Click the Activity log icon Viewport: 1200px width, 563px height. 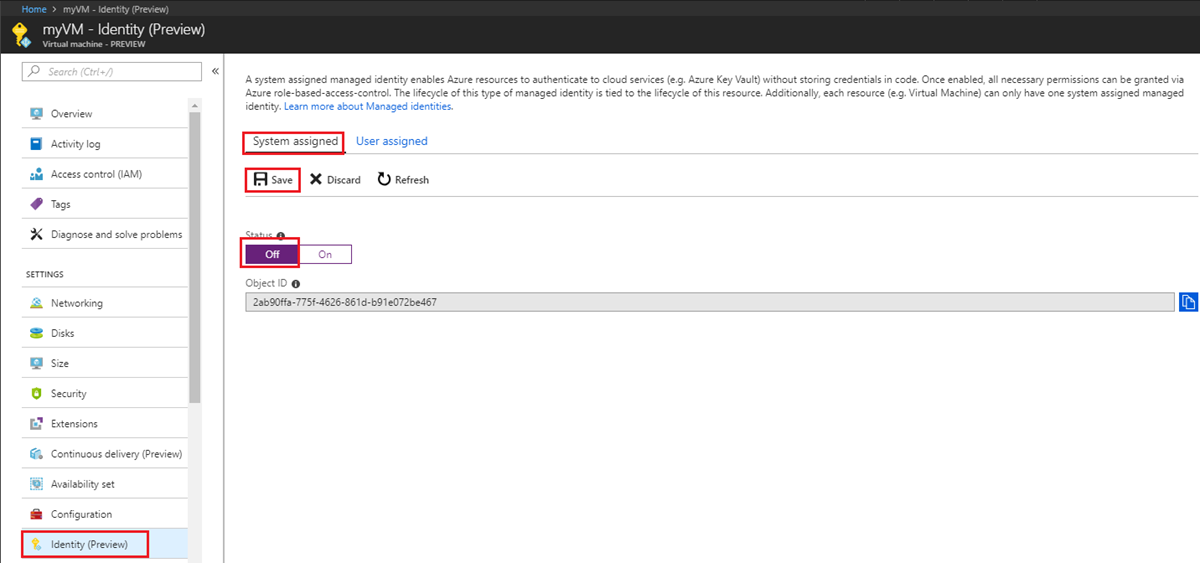[36, 144]
